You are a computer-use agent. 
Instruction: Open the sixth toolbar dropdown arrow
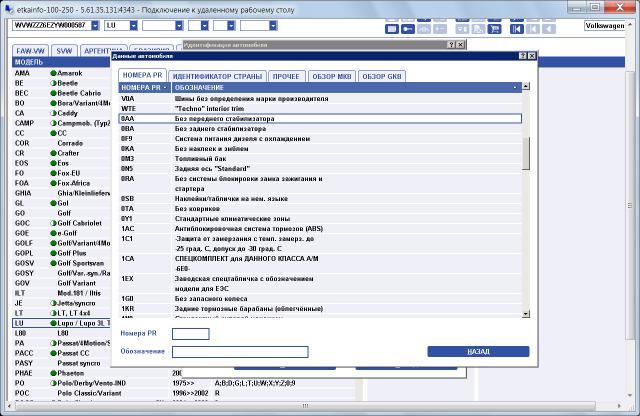(x=273, y=25)
